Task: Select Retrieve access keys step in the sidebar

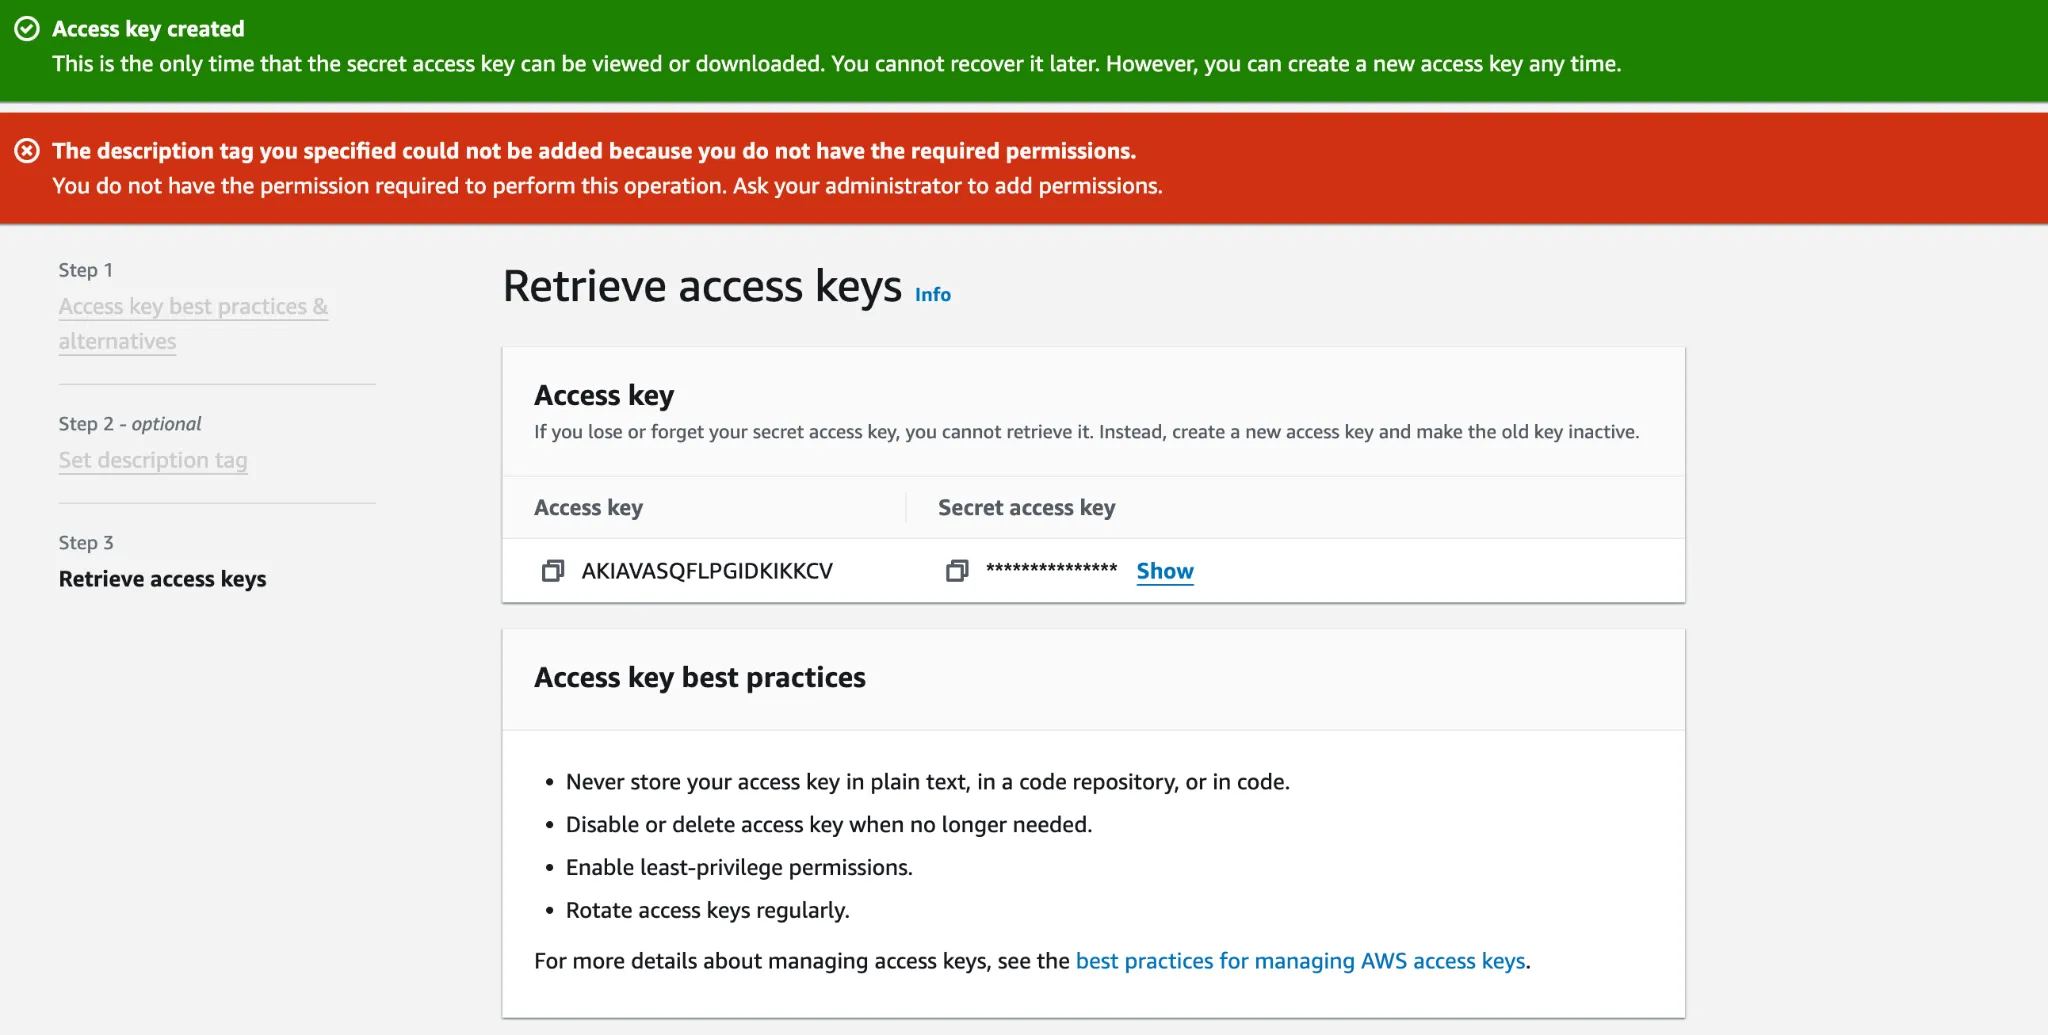Action: [162, 579]
